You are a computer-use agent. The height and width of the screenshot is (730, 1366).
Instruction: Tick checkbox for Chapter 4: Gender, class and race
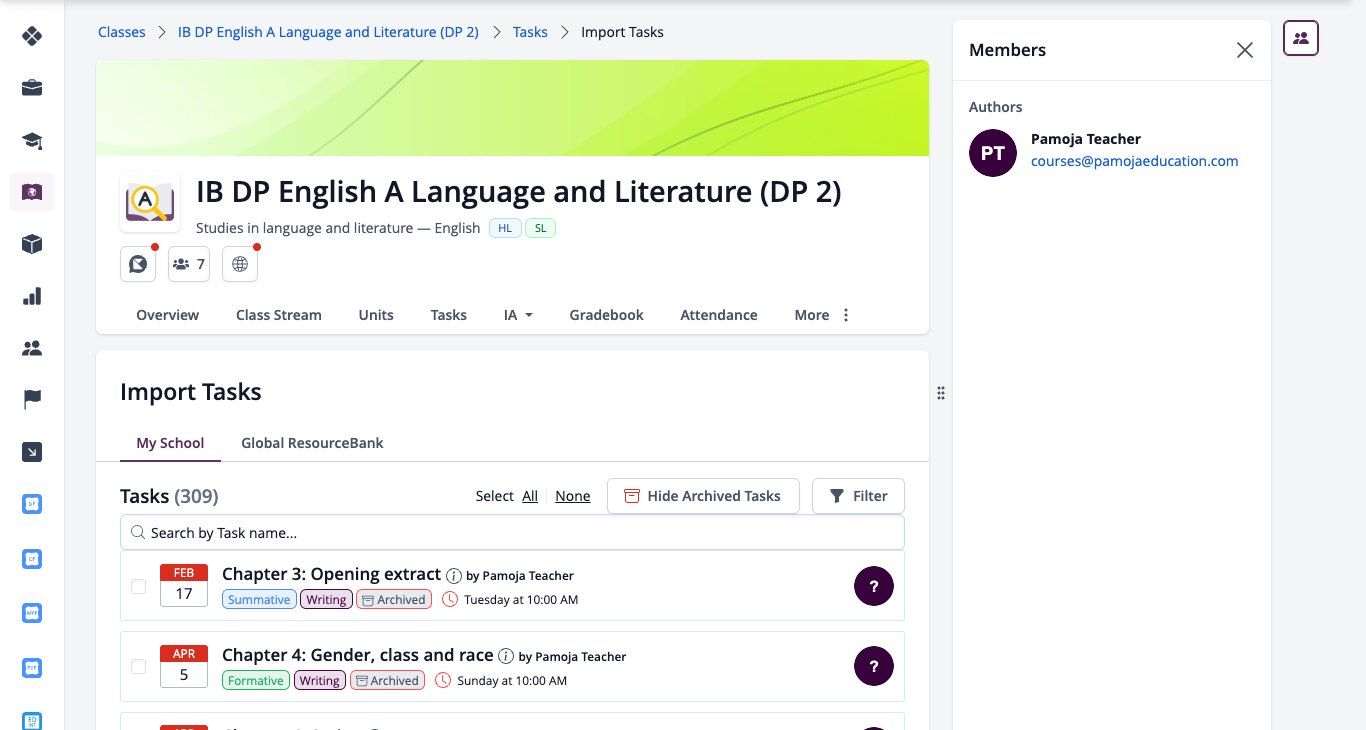pos(139,667)
